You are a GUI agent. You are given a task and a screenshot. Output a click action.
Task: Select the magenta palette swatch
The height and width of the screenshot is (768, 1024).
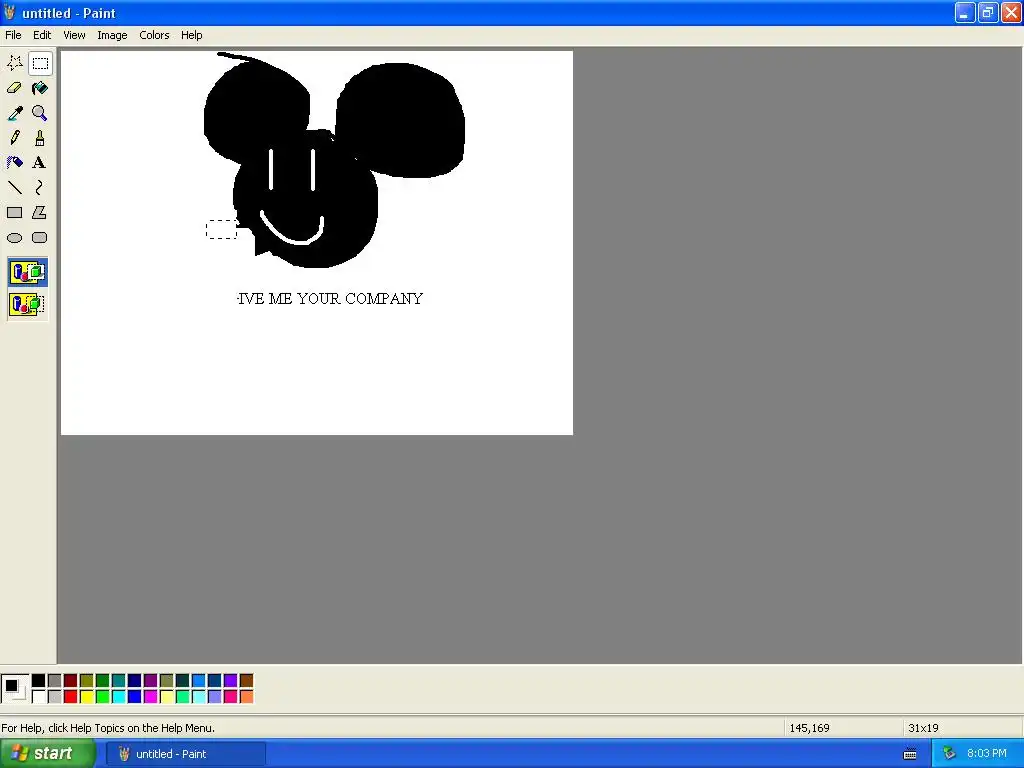(x=151, y=697)
